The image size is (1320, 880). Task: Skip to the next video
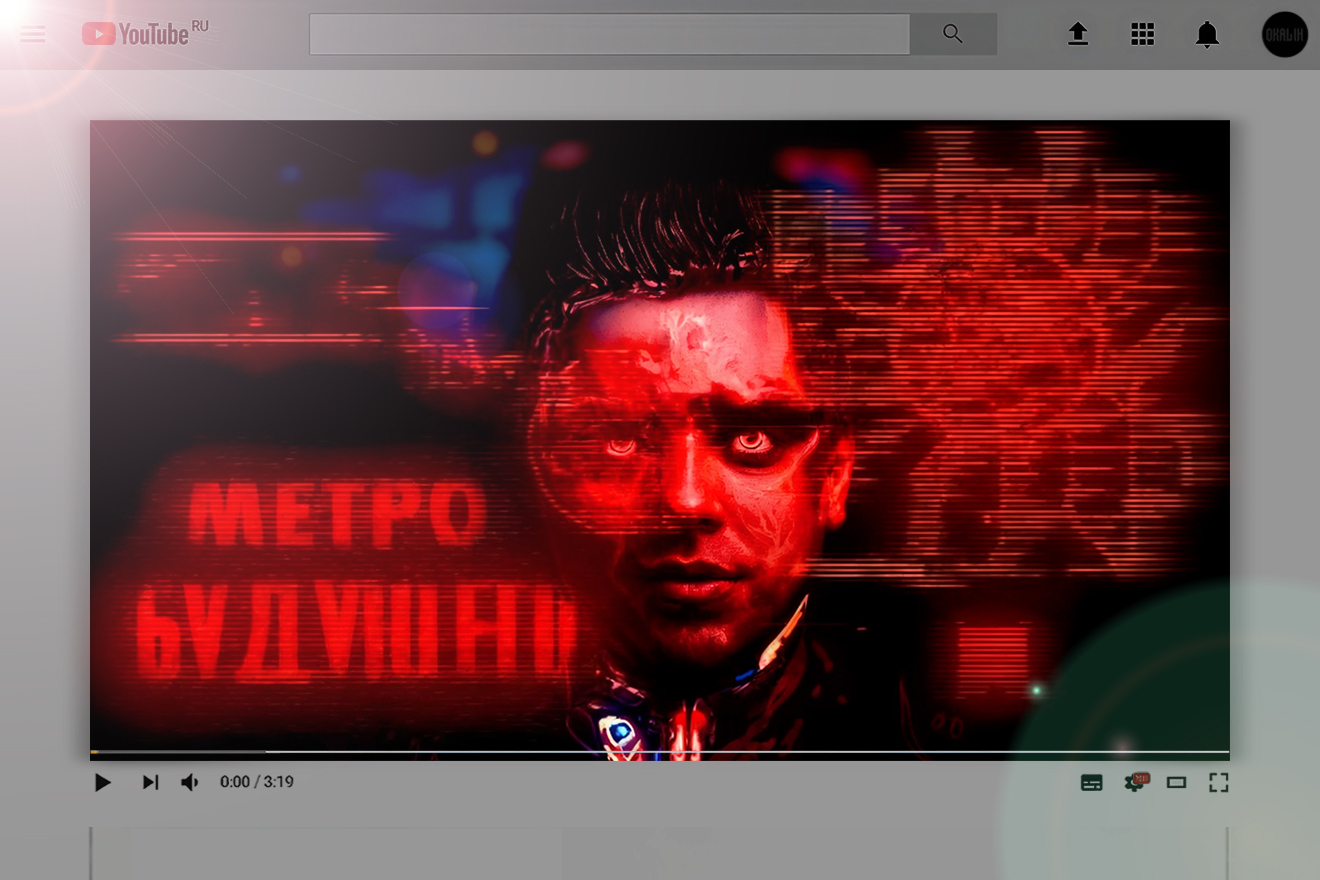point(150,782)
